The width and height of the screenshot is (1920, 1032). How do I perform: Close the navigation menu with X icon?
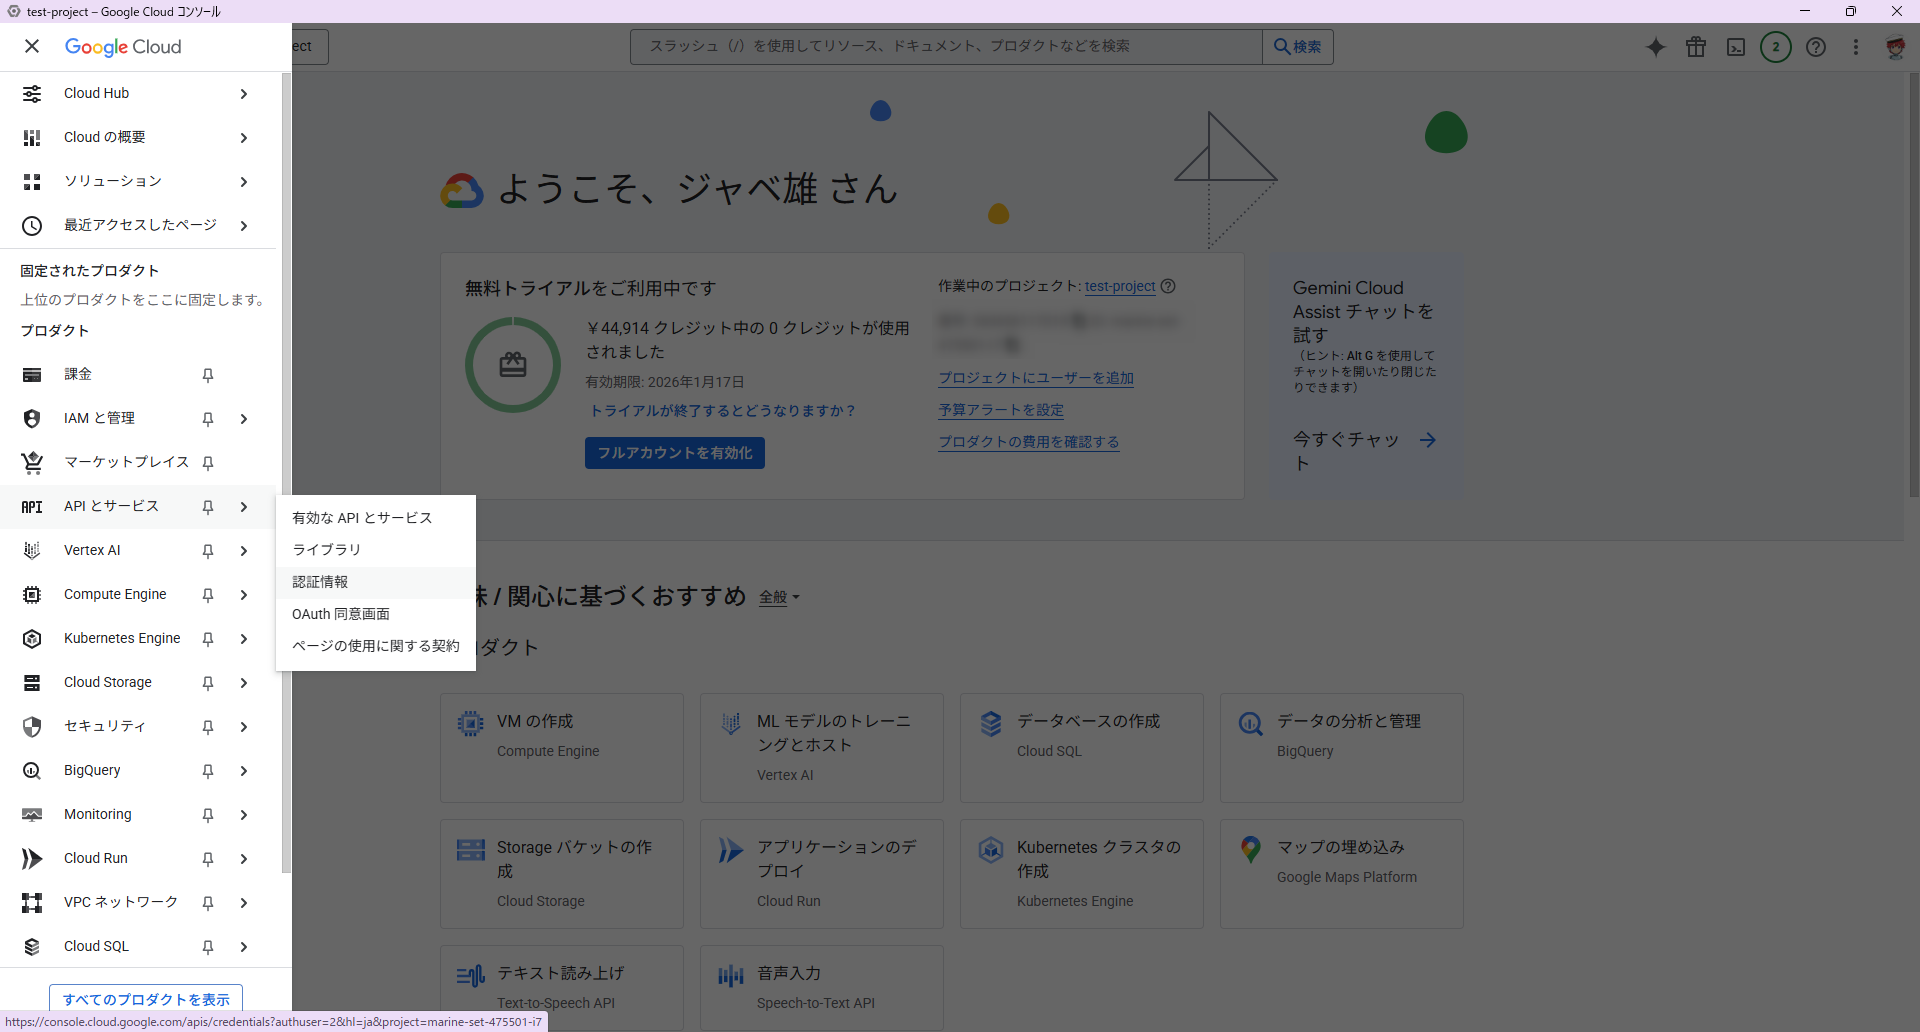[32, 46]
